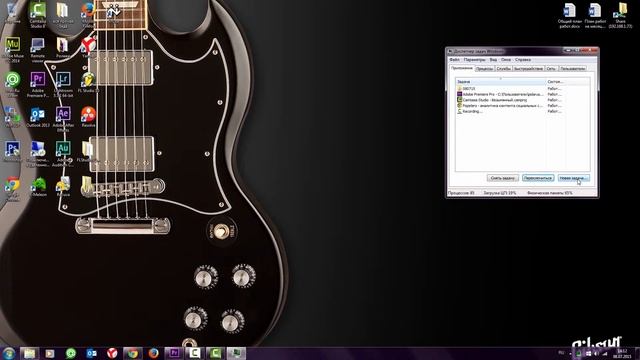This screenshot has width=640, height=360.
Task: Open the Mozilla Firefox desktop shortcut
Action: [88, 15]
